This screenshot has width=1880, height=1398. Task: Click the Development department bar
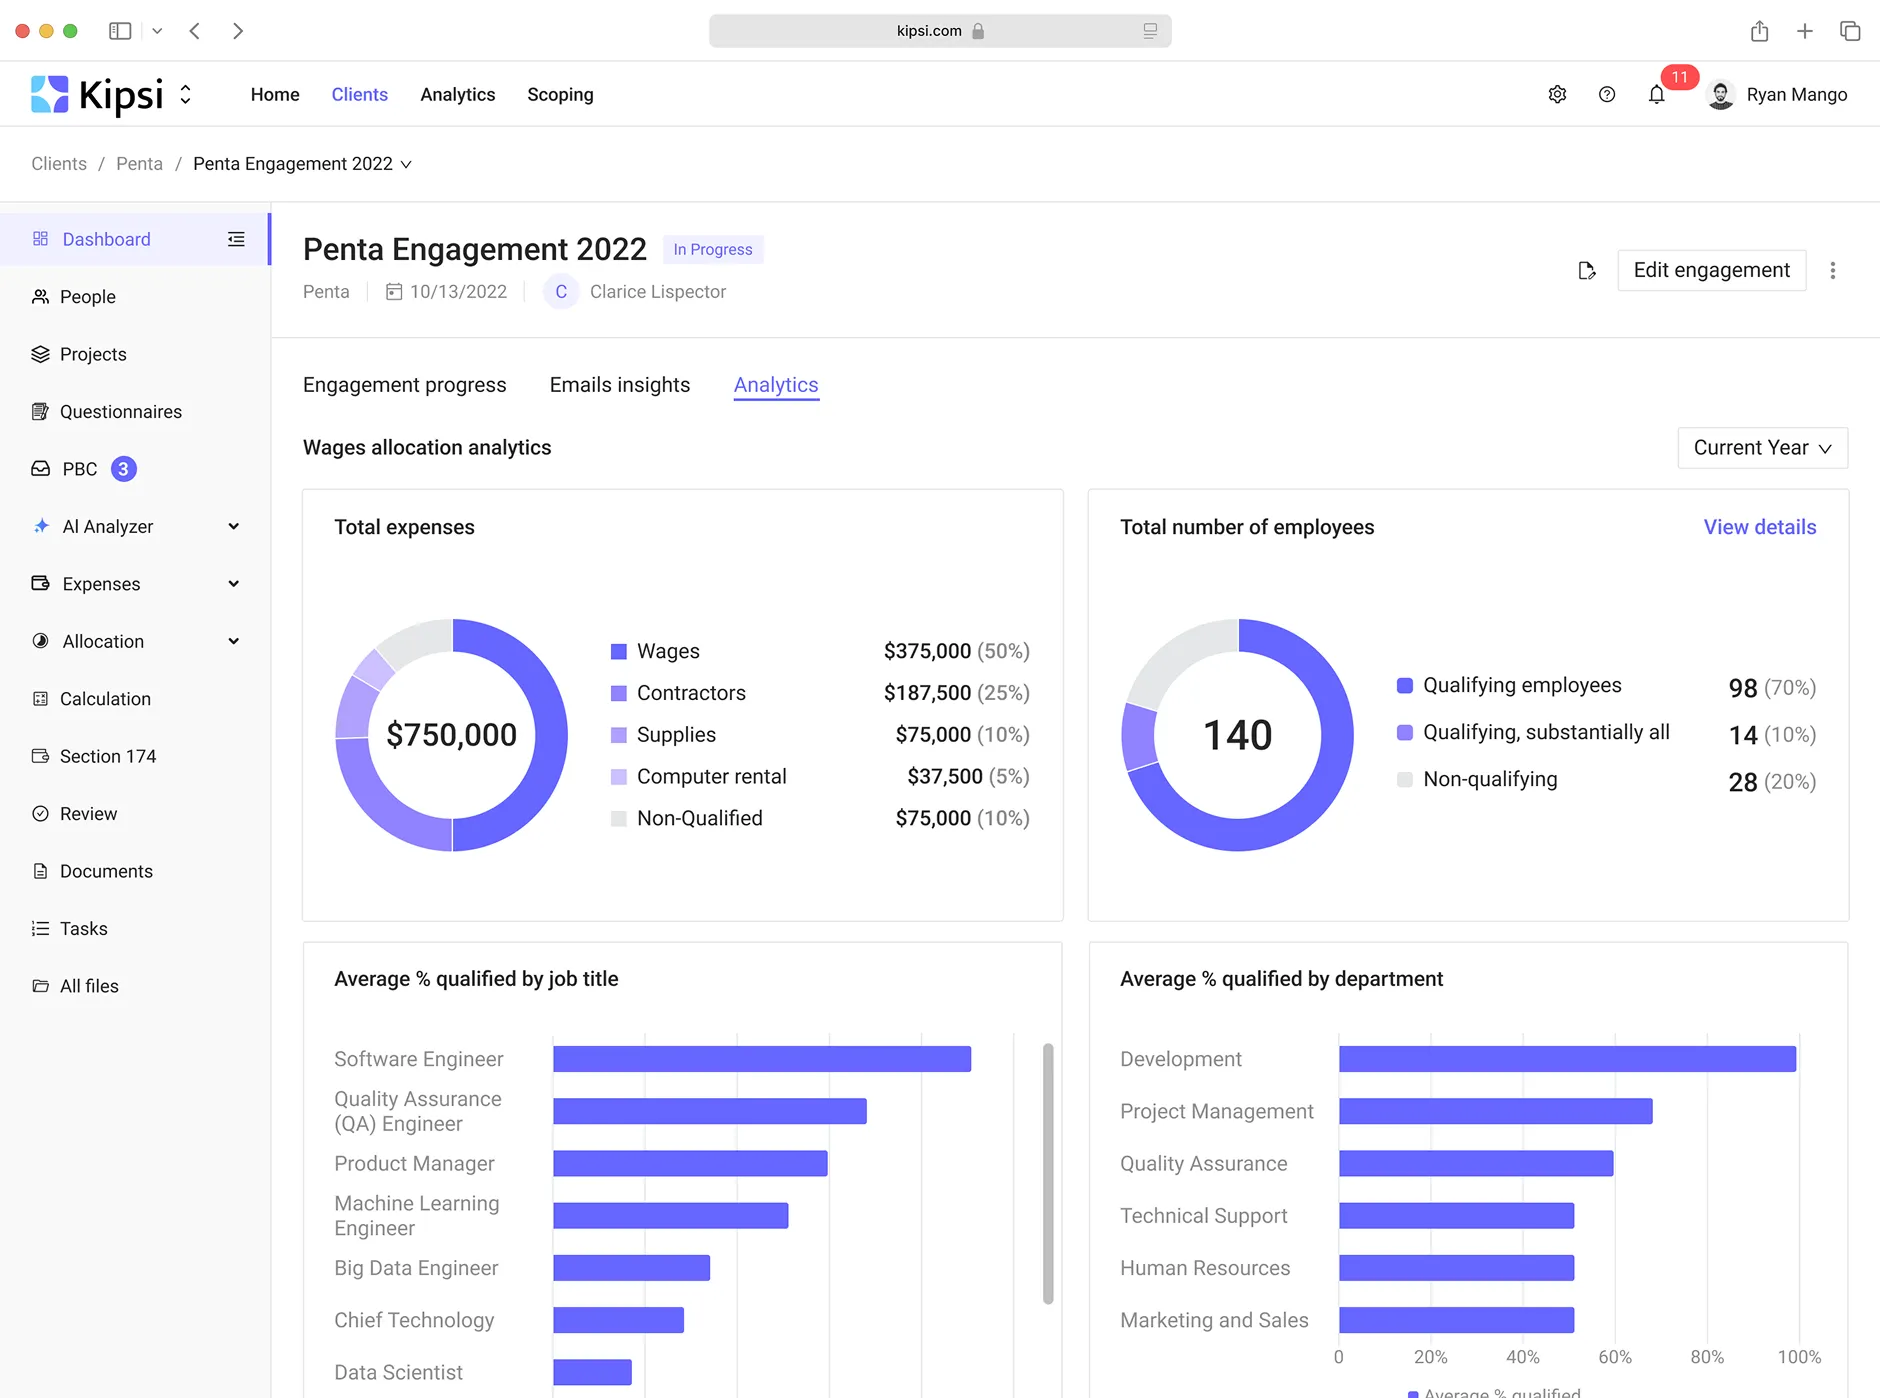tap(1567, 1059)
